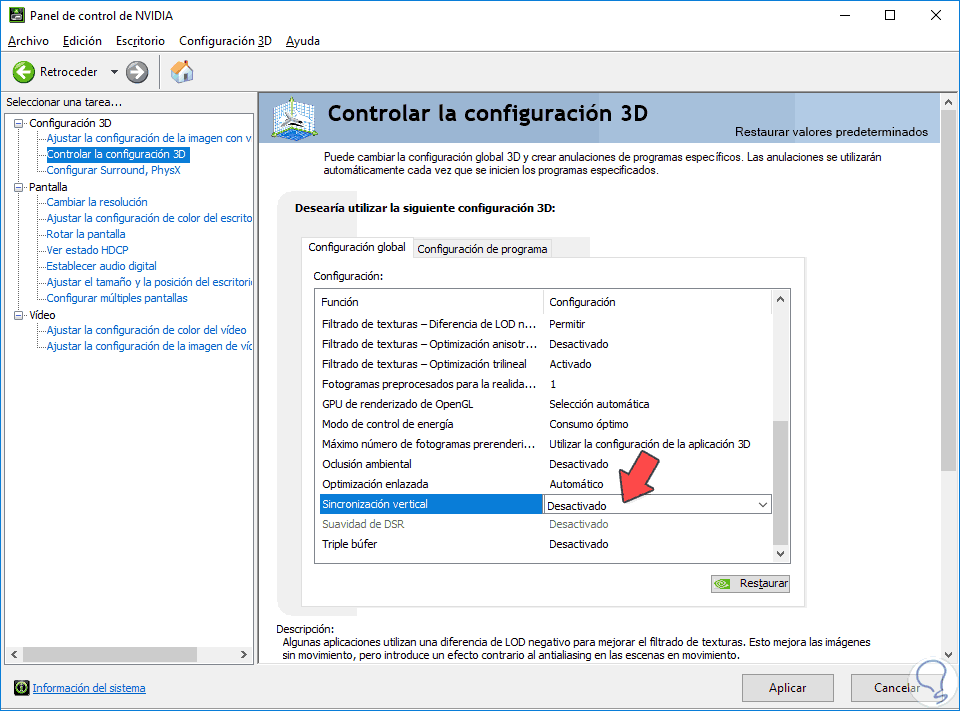Click the settings list scrollbar thumb
The width and height of the screenshot is (960, 711).
pyautogui.click(x=780, y=483)
